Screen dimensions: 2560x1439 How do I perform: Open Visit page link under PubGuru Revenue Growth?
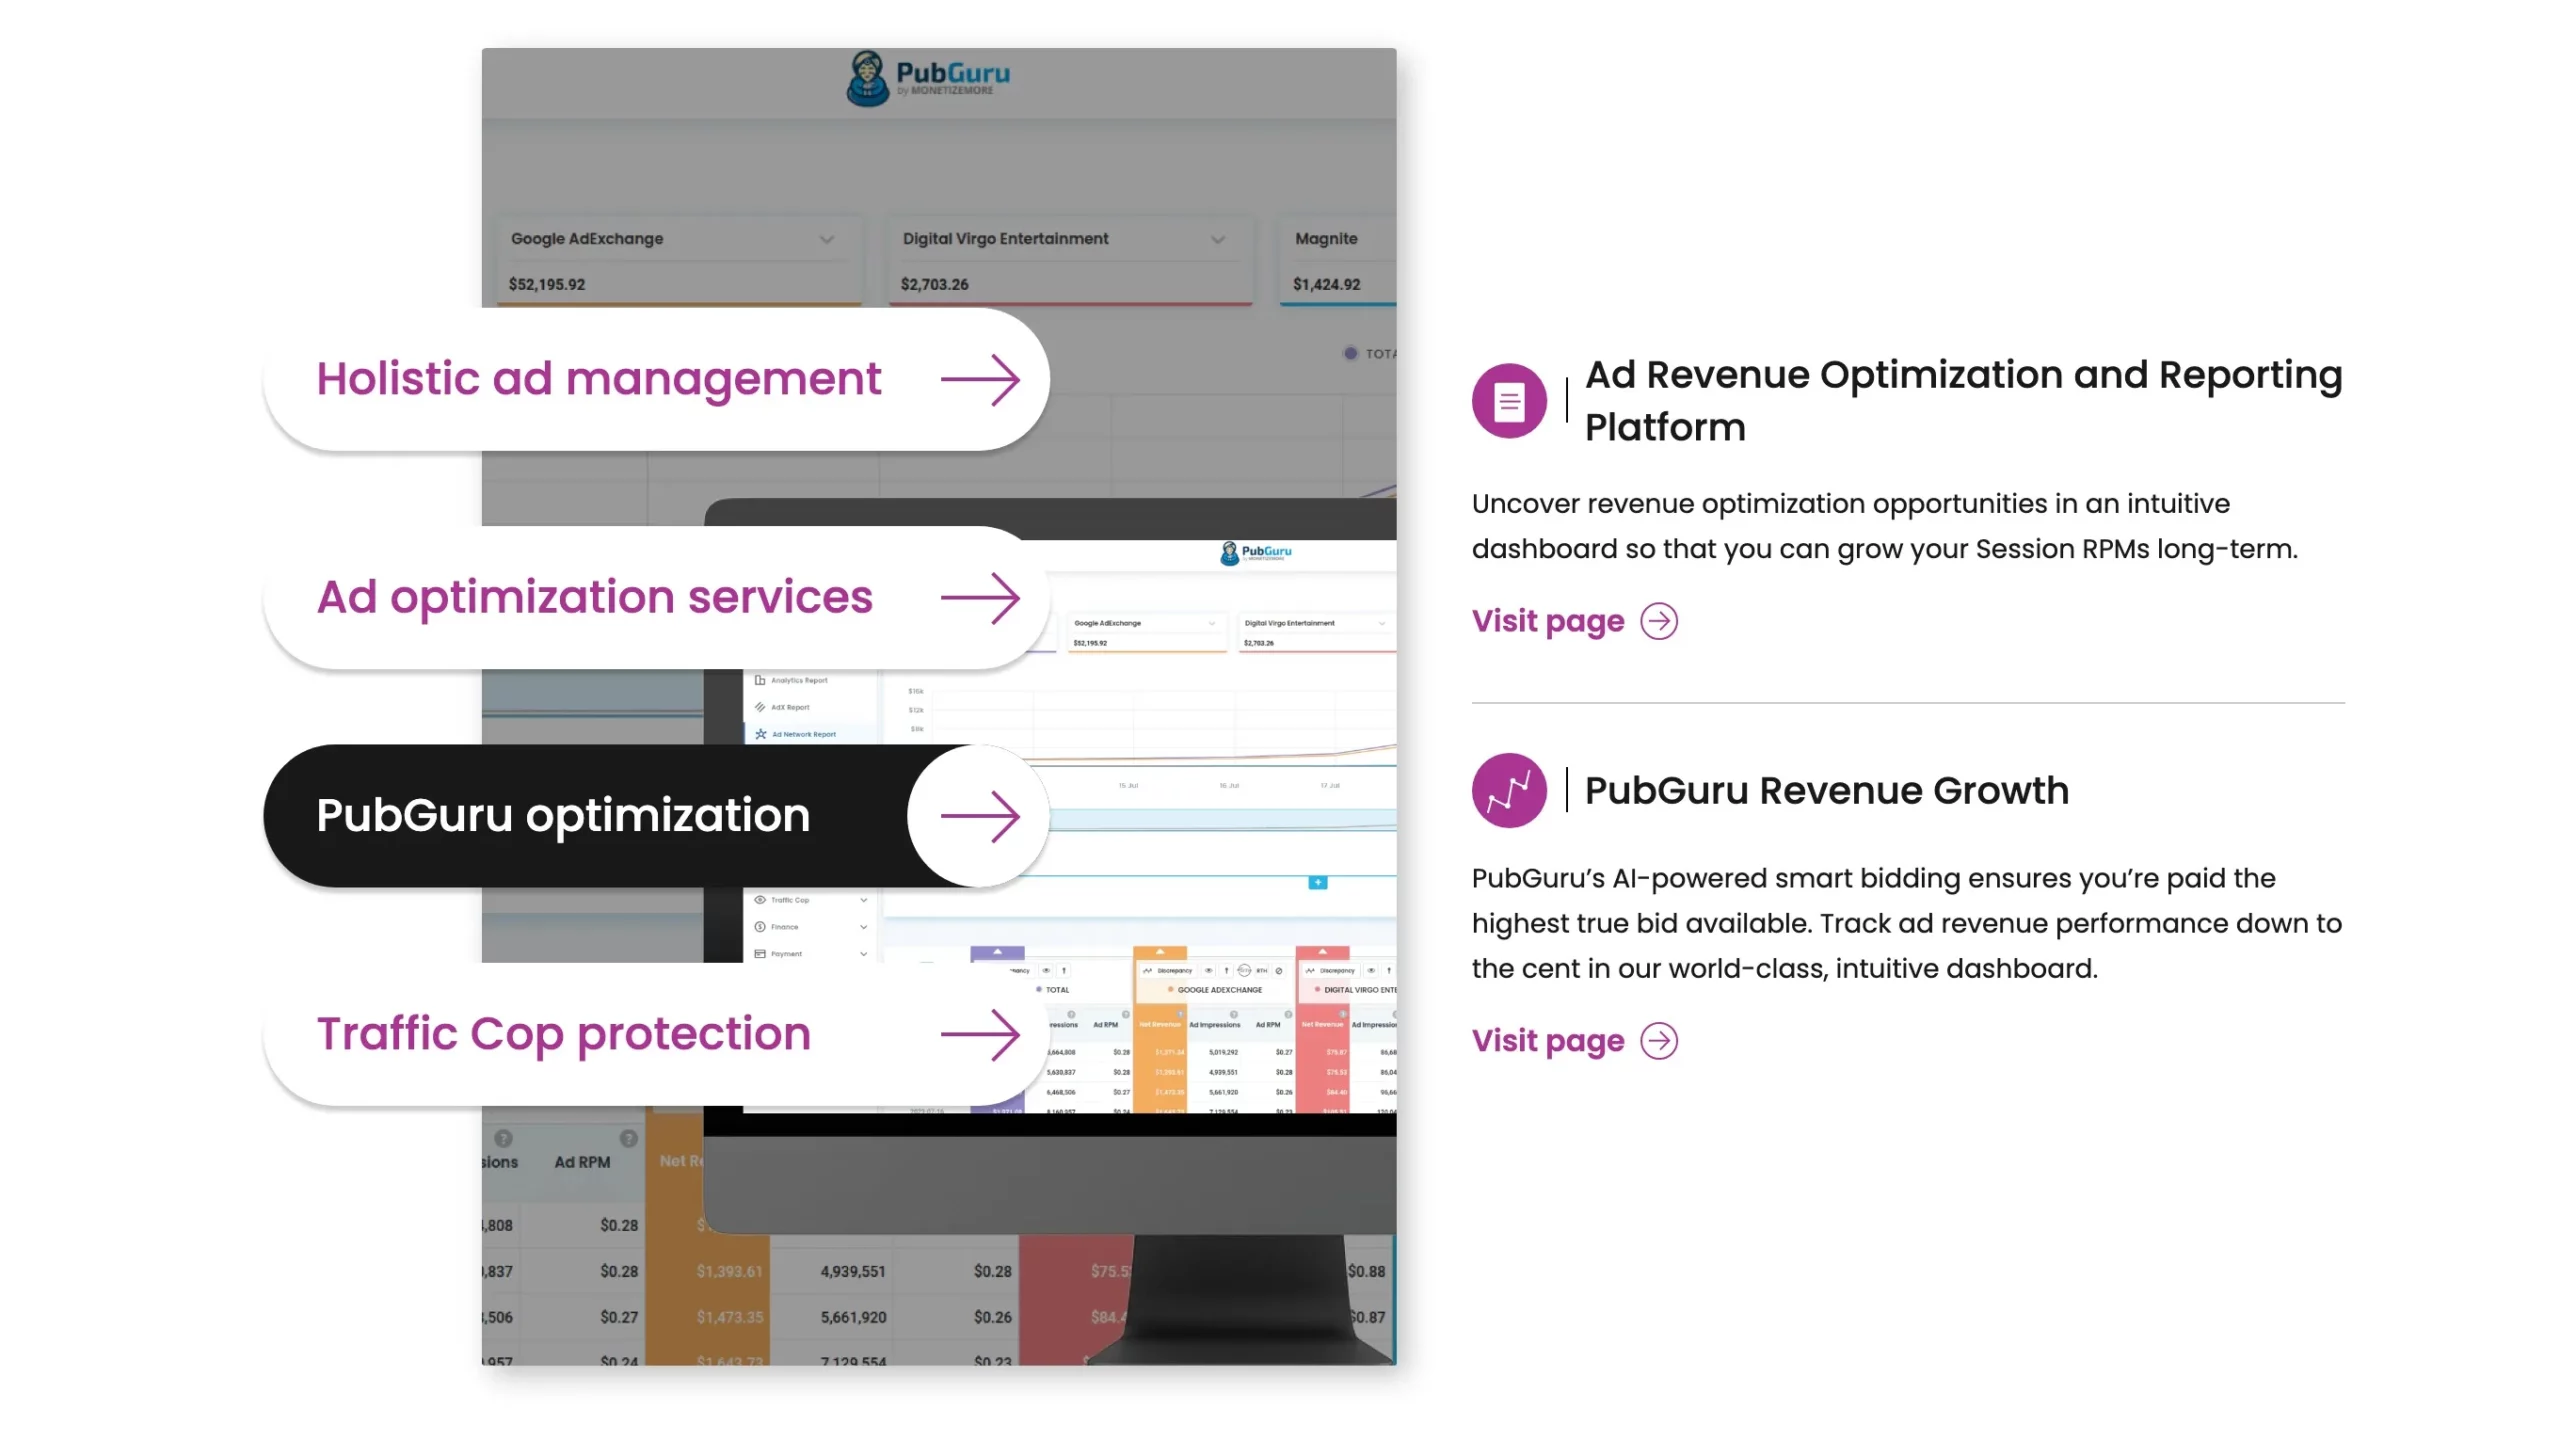coord(1547,1040)
